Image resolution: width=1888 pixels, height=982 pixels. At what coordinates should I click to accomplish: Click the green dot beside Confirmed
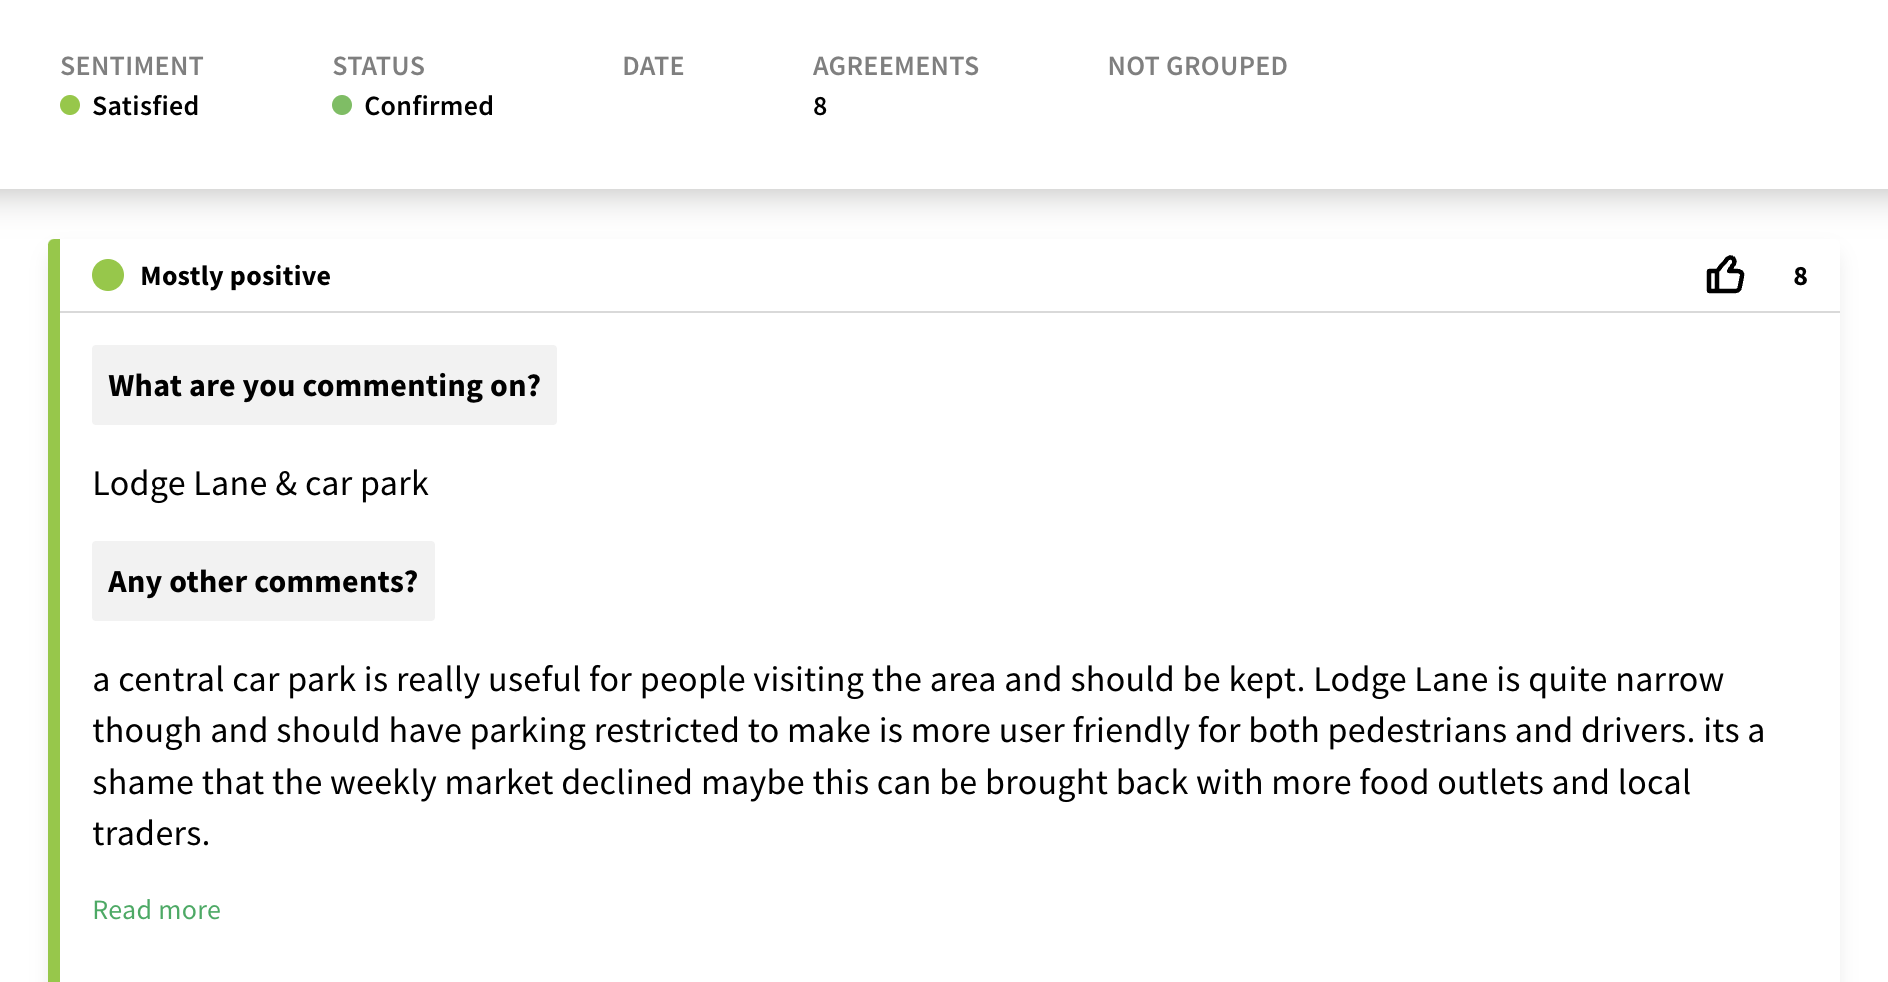[342, 105]
